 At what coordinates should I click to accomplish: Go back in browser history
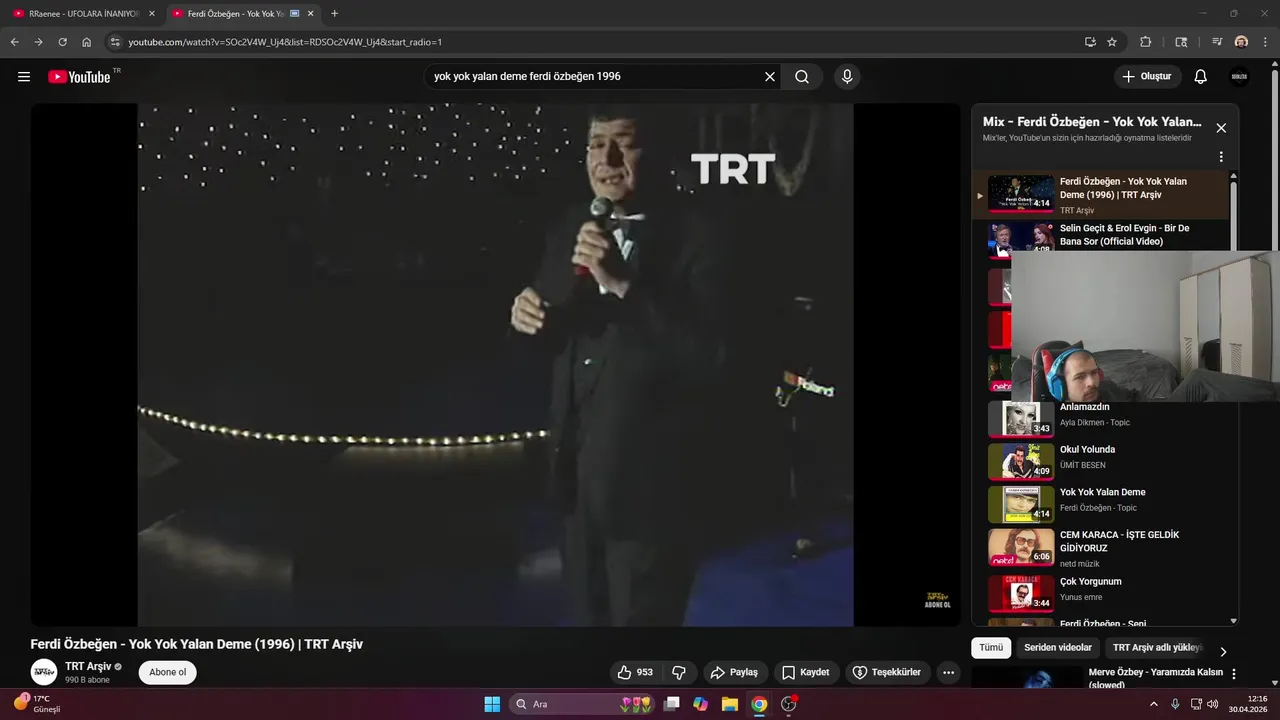pyautogui.click(x=14, y=42)
